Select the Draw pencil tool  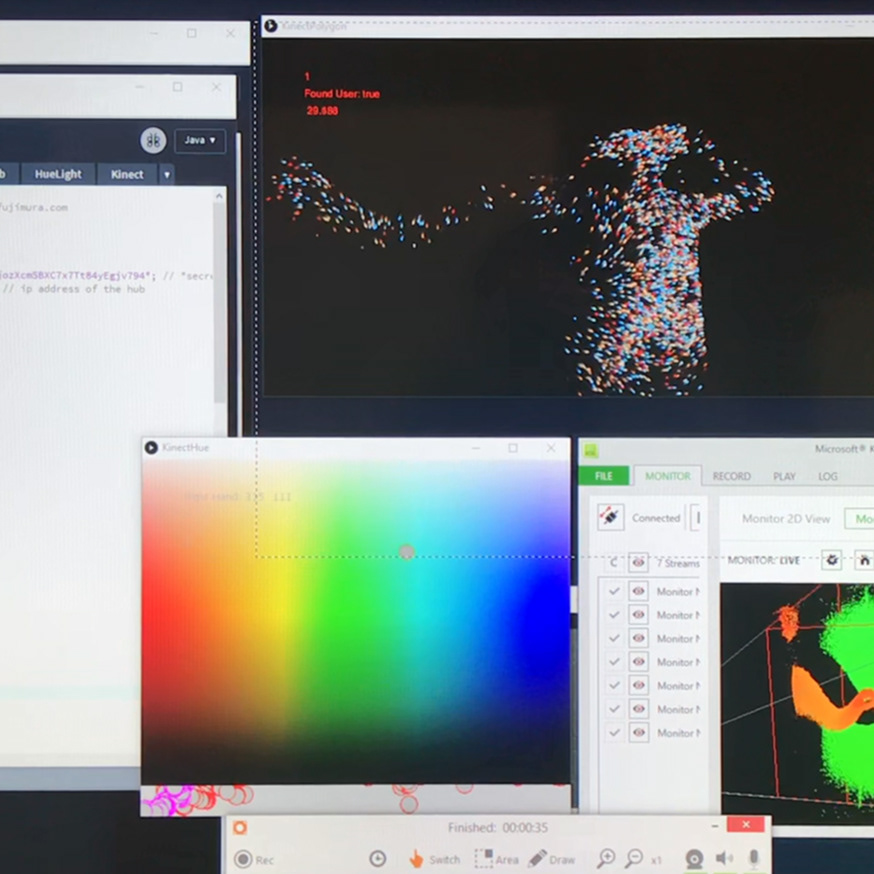click(538, 858)
